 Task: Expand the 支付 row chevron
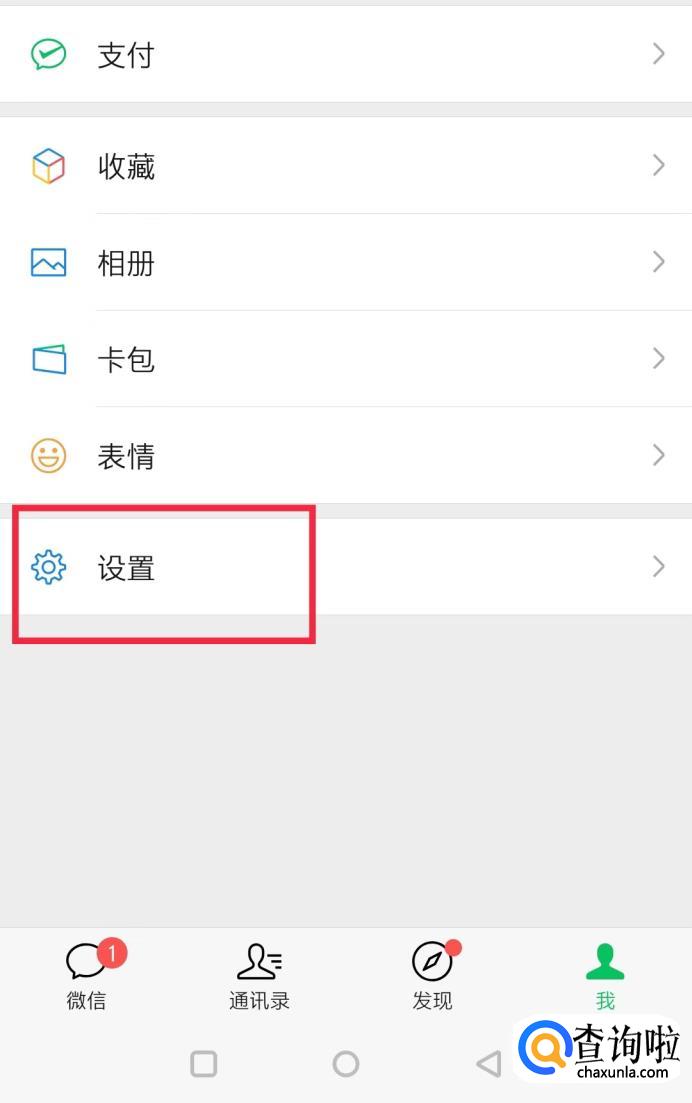coord(658,53)
